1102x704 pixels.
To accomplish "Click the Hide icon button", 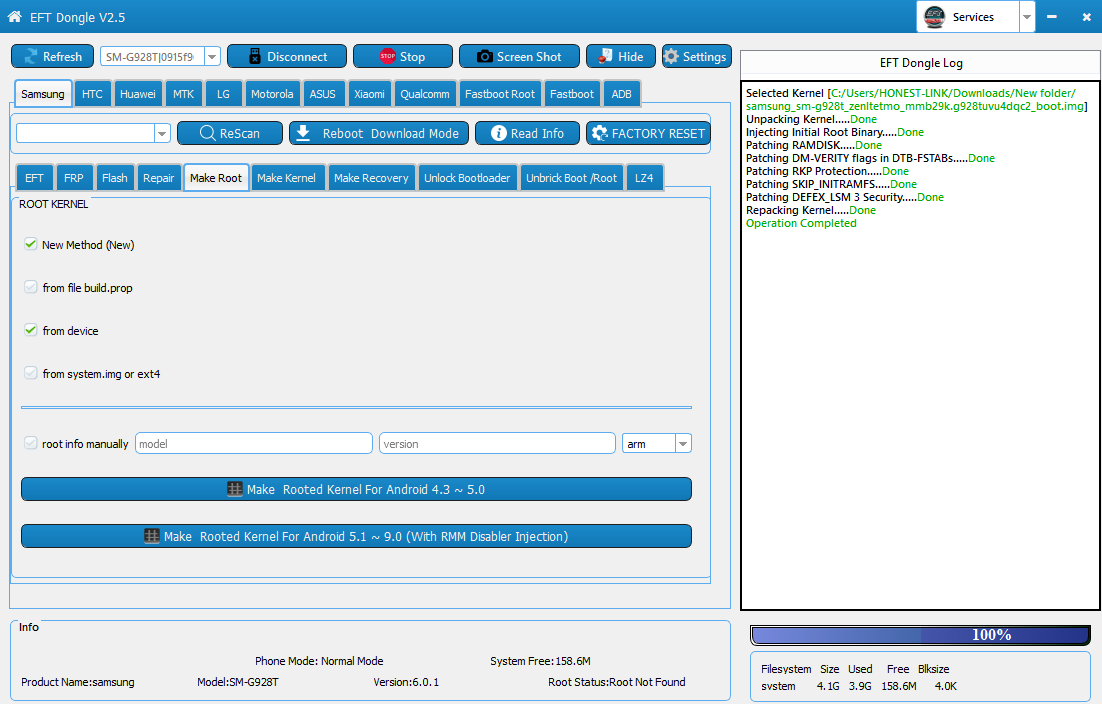I will coord(605,57).
